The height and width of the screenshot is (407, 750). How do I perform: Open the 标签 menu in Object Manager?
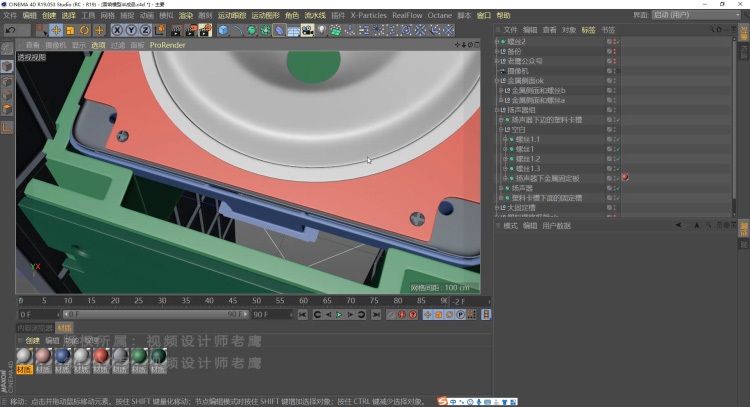click(588, 31)
